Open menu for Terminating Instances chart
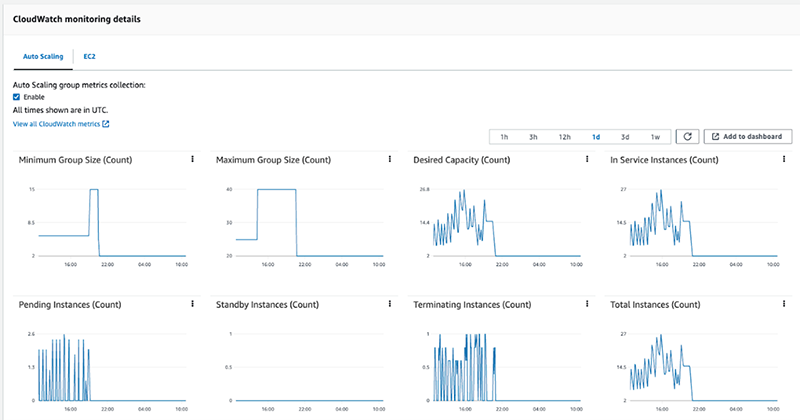This screenshot has height=420, width=800. [587, 304]
